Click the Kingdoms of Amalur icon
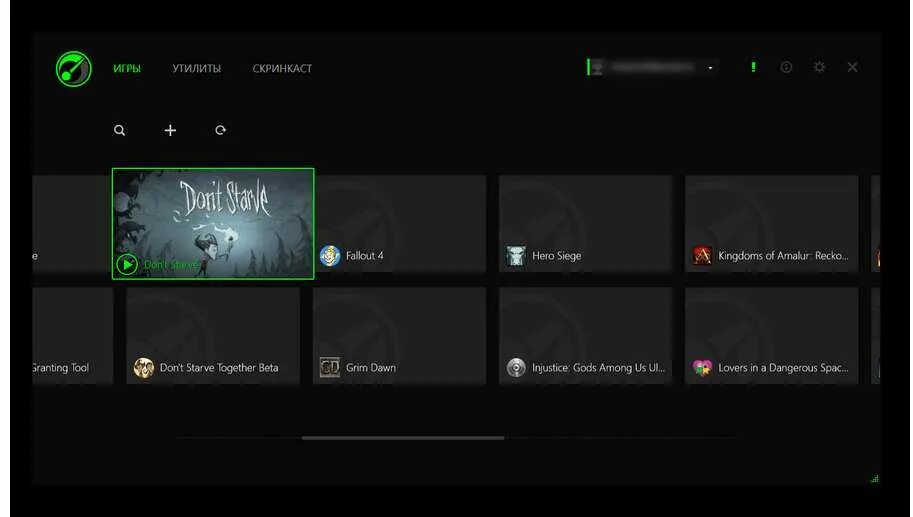Image resolution: width=913 pixels, height=517 pixels. 702,256
